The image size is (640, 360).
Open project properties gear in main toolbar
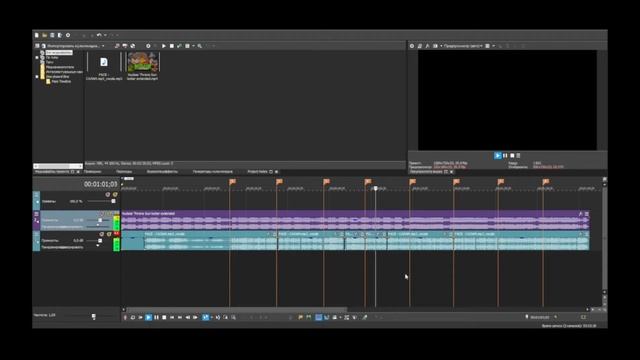(68, 36)
